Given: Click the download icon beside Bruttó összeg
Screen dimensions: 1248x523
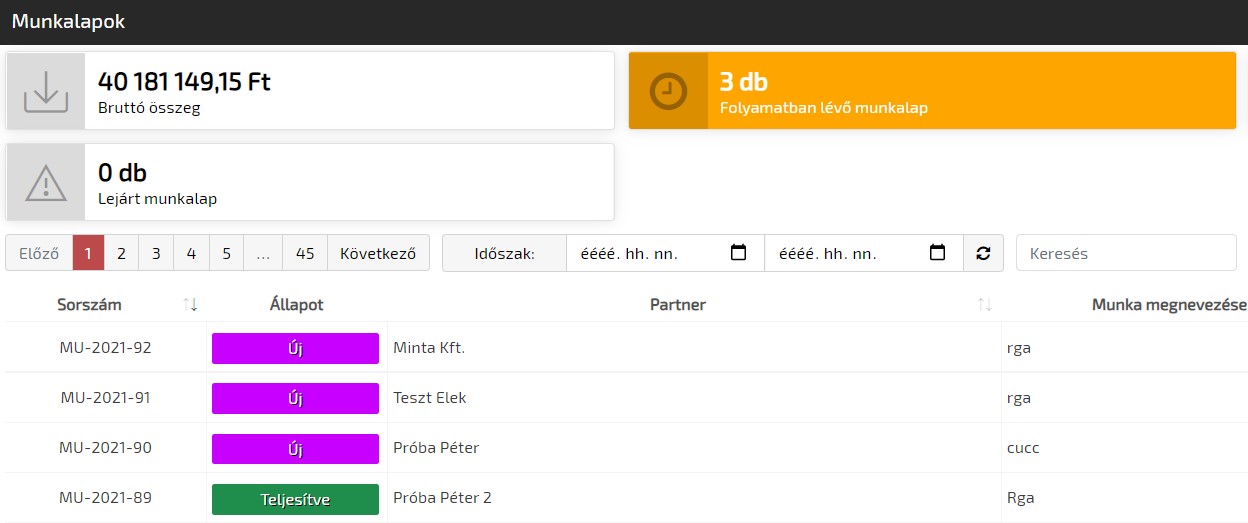Looking at the screenshot, I should pos(46,91).
